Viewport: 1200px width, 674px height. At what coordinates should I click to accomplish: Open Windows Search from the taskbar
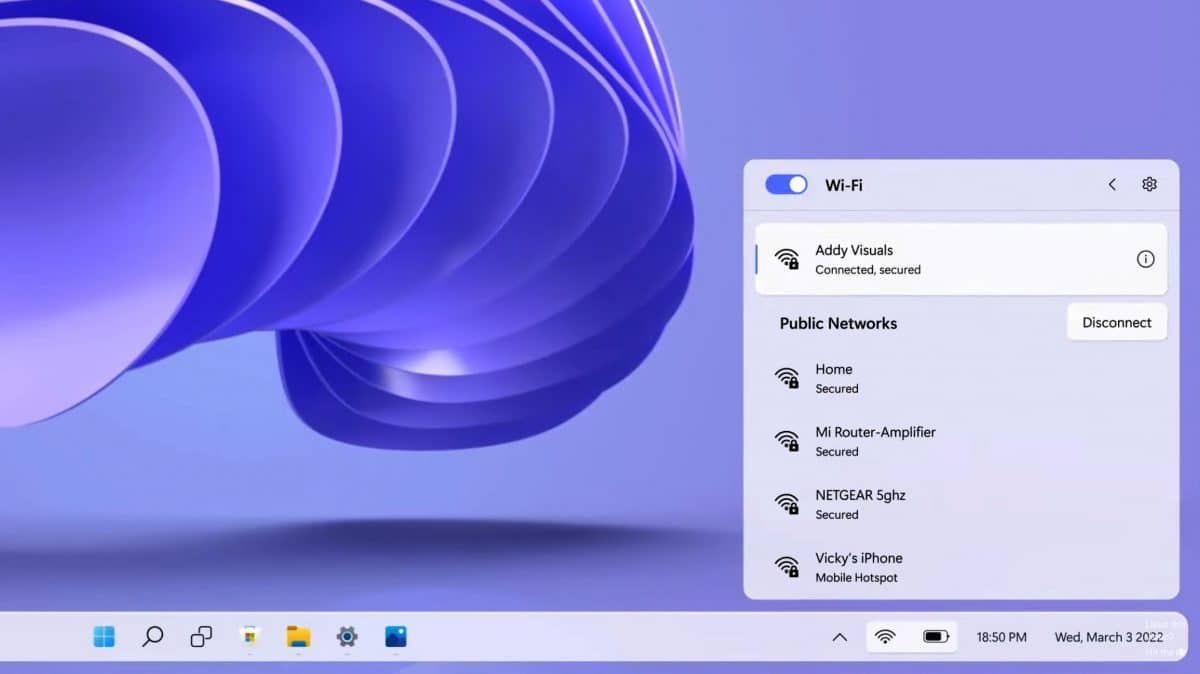click(x=151, y=637)
